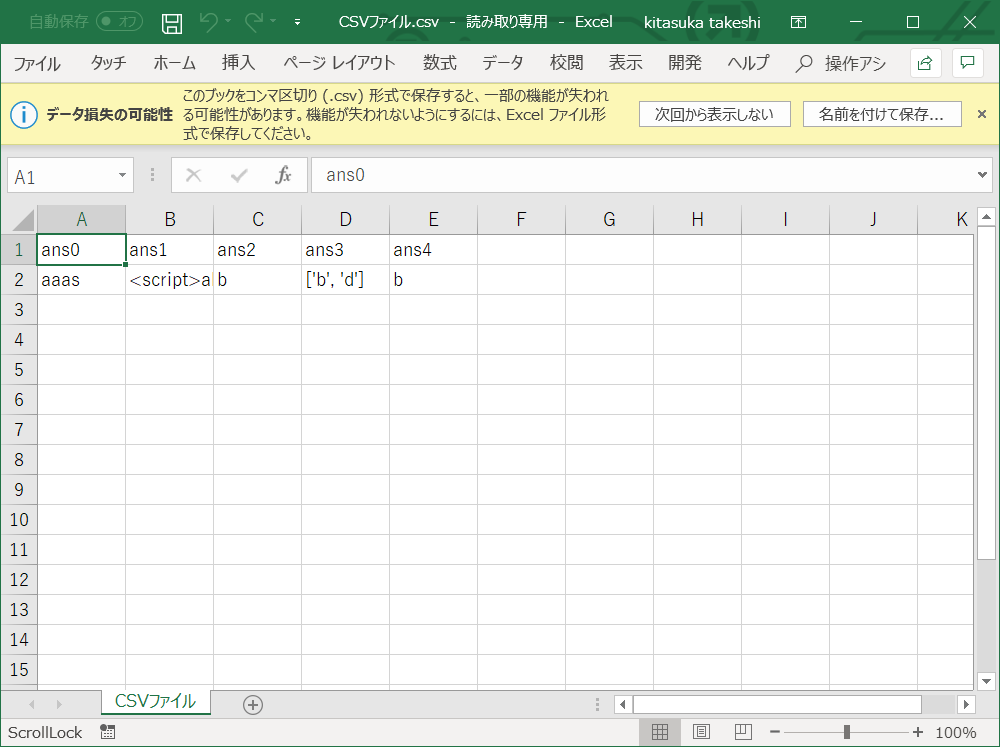
Task: Expand the formula bar chevron
Action: (x=982, y=175)
